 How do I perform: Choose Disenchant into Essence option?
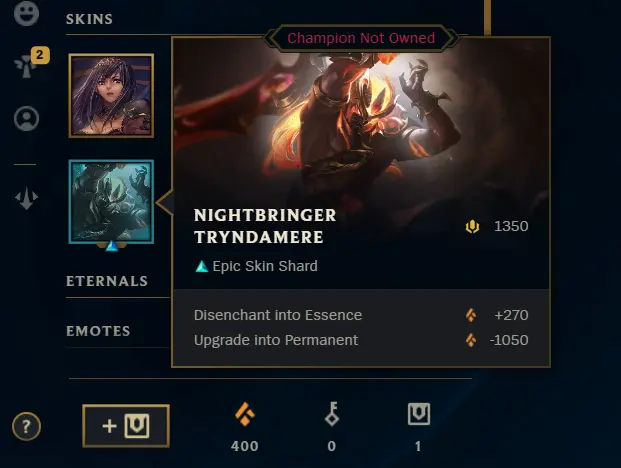[x=361, y=315]
